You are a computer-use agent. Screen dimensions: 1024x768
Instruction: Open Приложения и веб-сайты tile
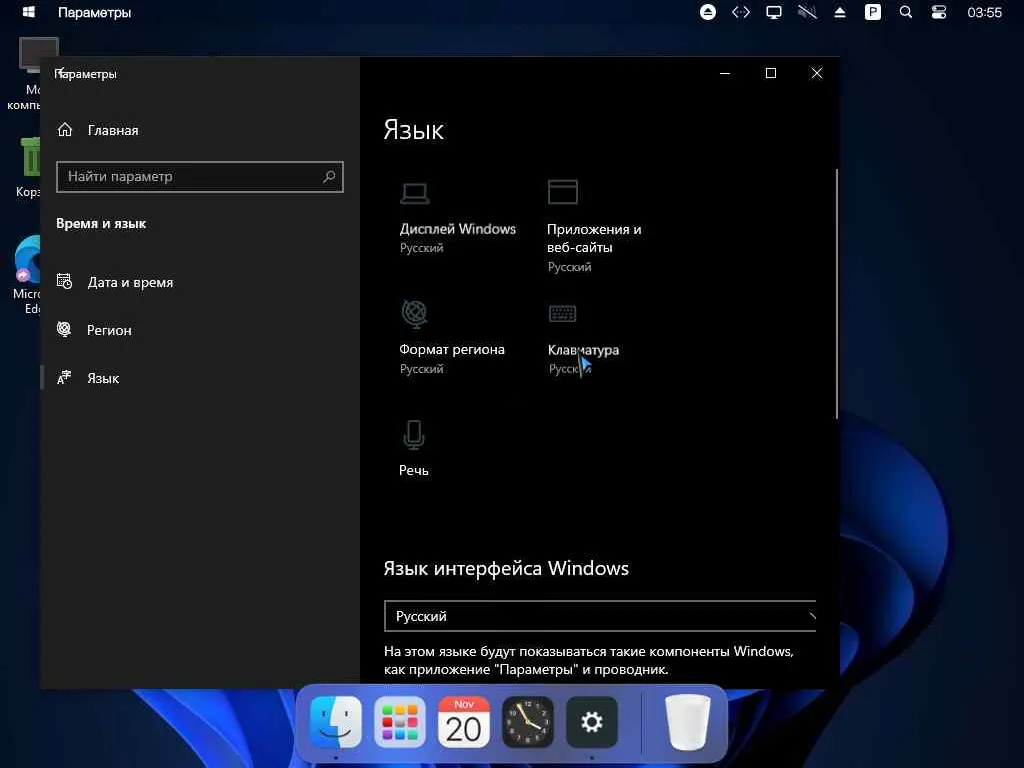click(x=594, y=226)
